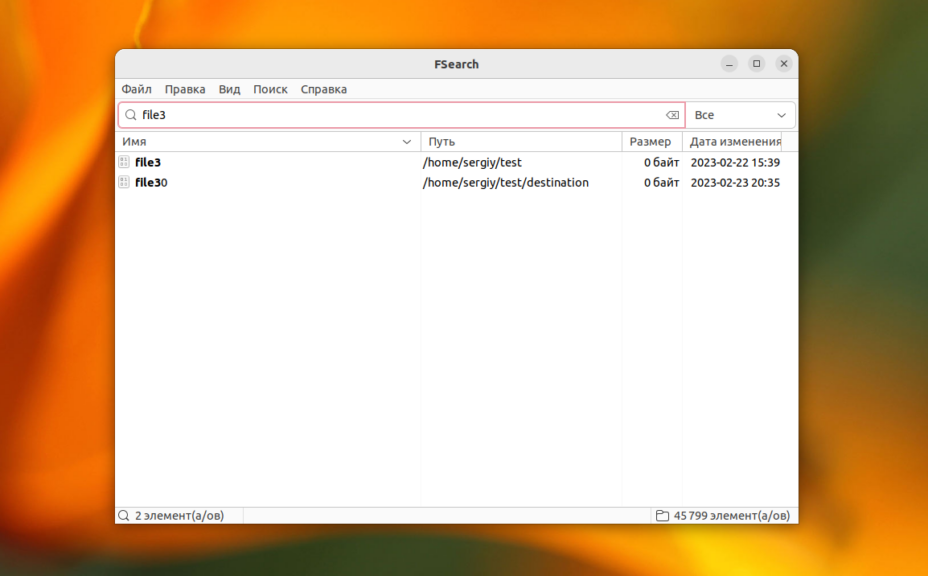Toggle sort order arrow in Имя column
The height and width of the screenshot is (576, 928).
[x=406, y=142]
